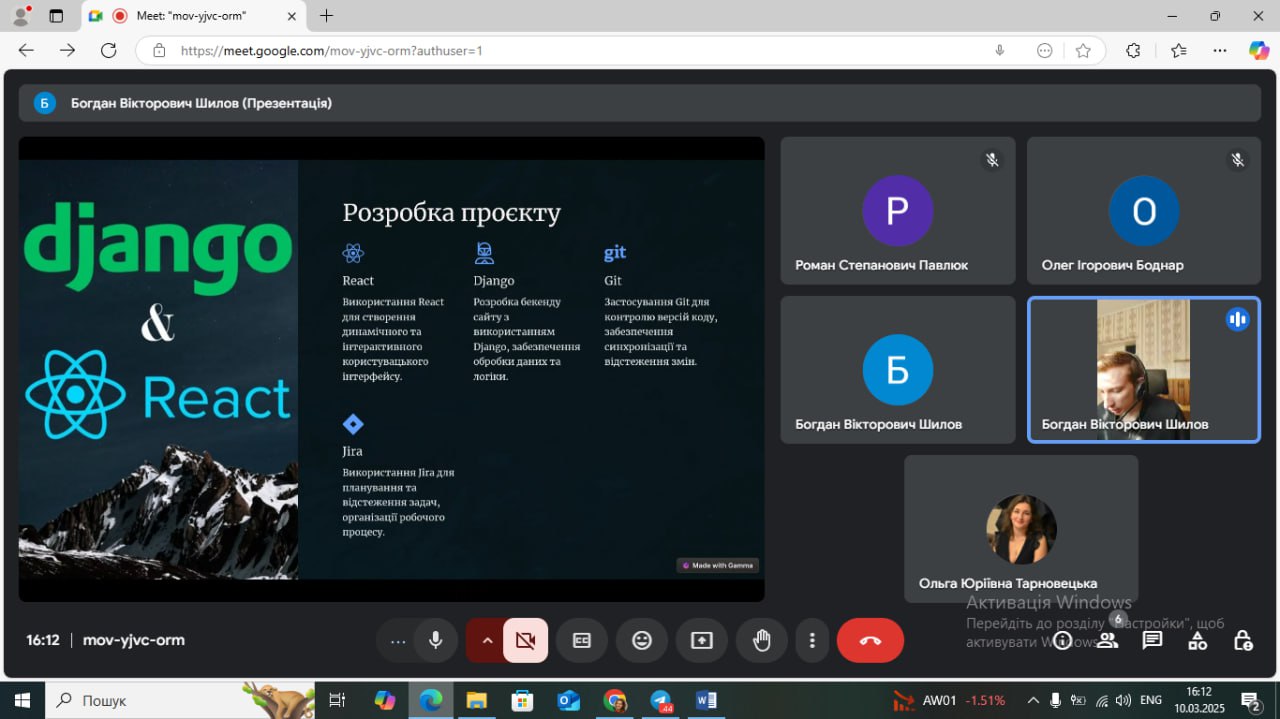Click the browser profile avatar icon
The width and height of the screenshot is (1280, 719).
point(20,16)
